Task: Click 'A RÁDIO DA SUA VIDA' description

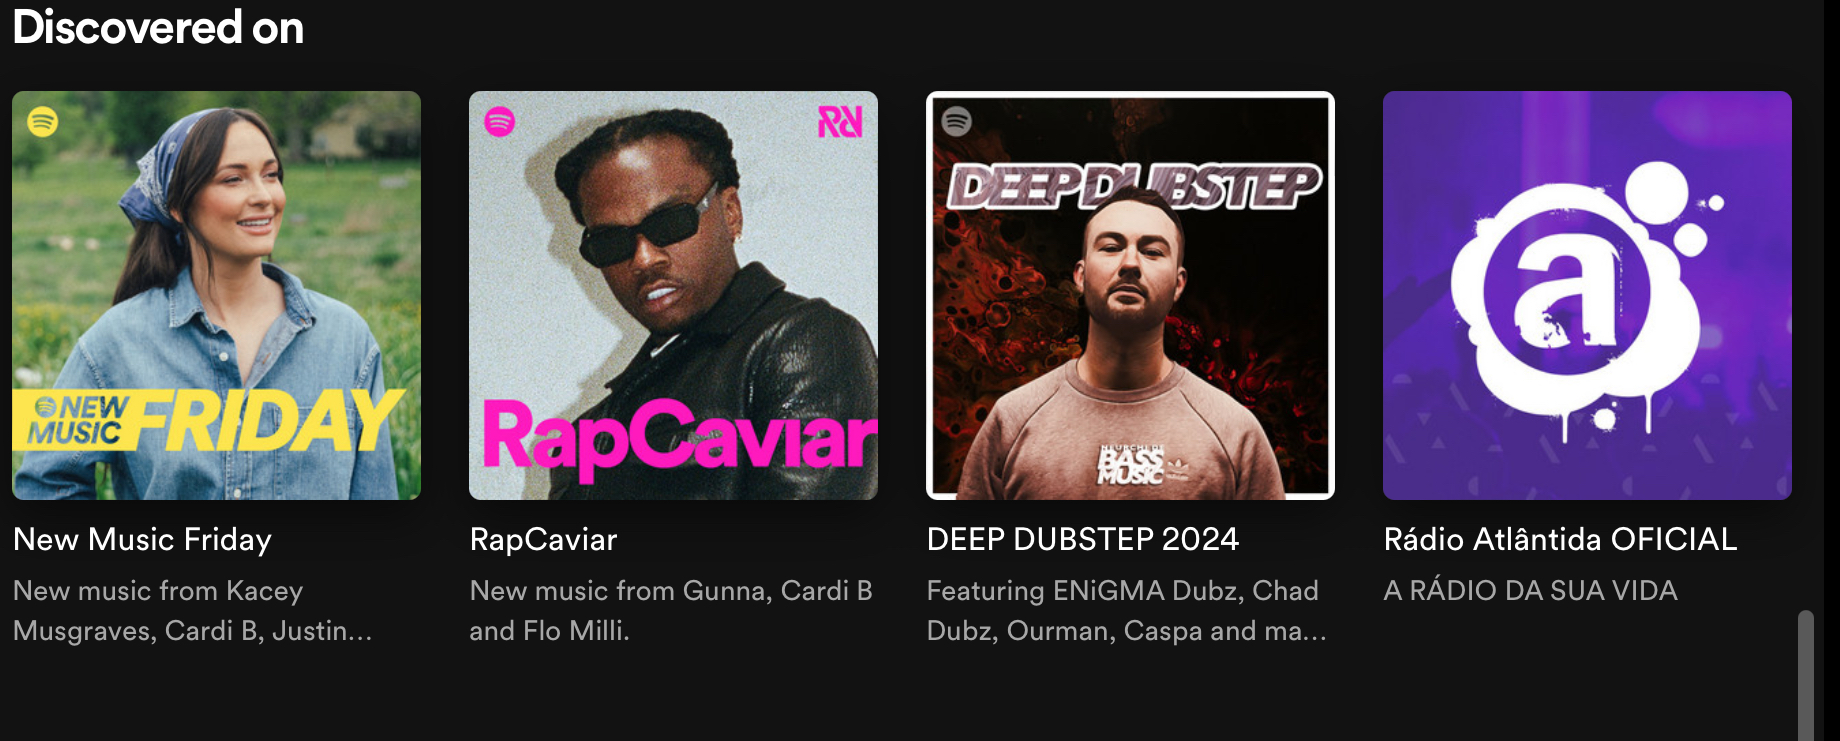Action: (1530, 591)
